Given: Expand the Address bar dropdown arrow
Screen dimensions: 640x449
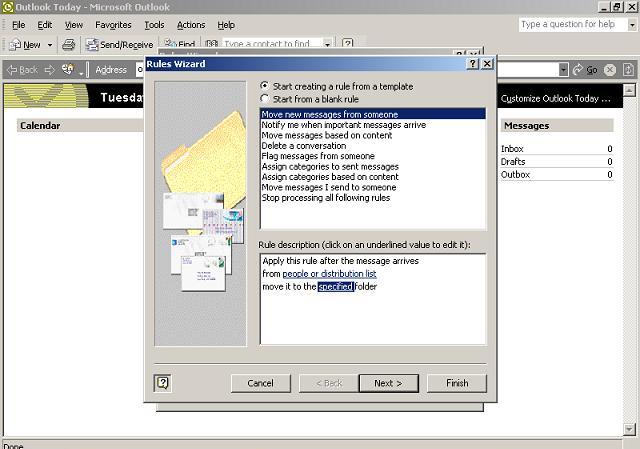Looking at the screenshot, I should [563, 70].
